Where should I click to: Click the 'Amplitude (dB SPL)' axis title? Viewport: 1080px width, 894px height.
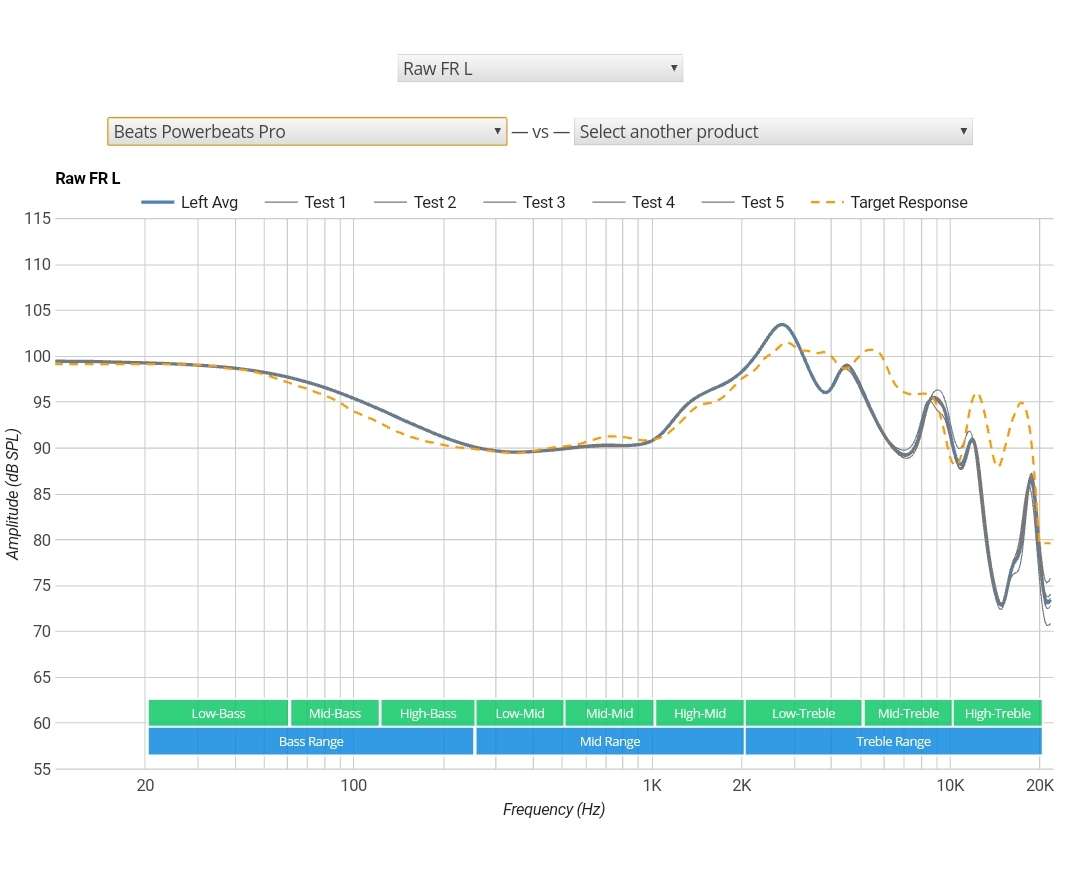(12, 494)
